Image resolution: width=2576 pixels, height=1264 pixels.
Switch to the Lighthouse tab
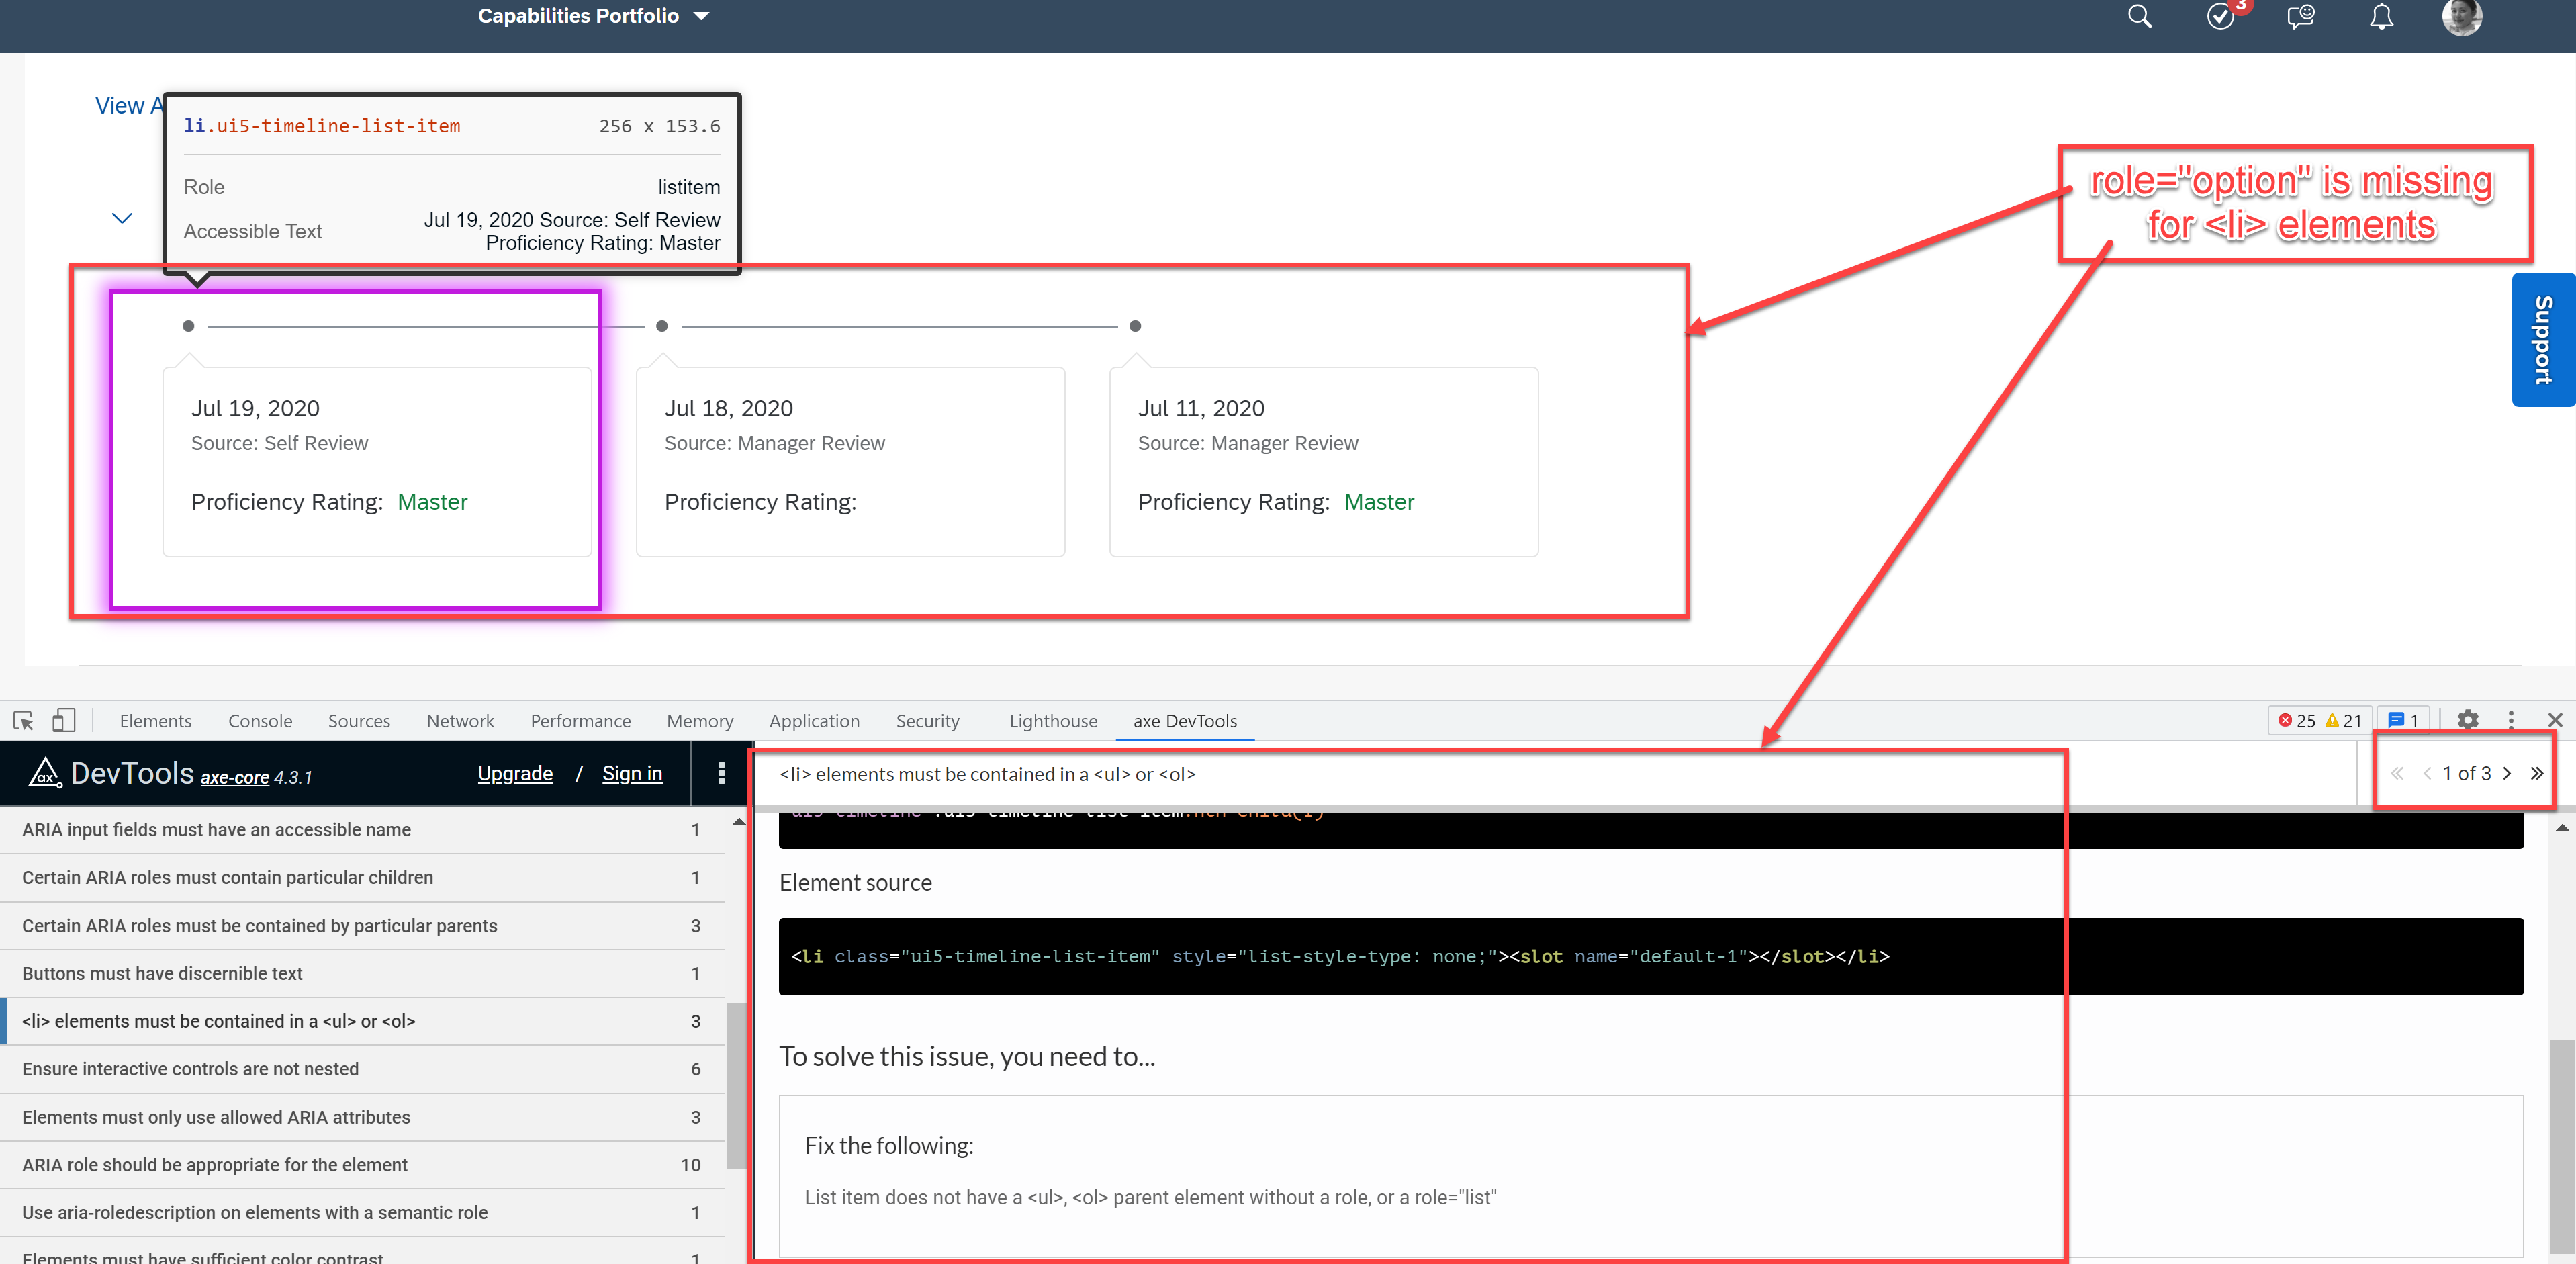tap(1052, 720)
